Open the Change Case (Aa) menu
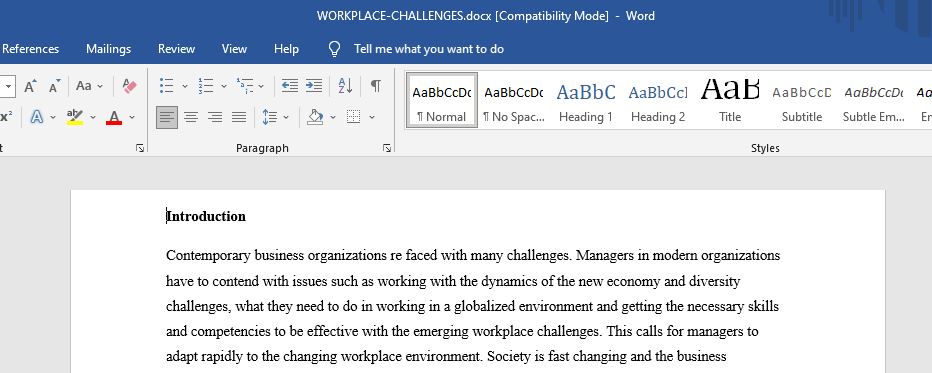 click(84, 86)
